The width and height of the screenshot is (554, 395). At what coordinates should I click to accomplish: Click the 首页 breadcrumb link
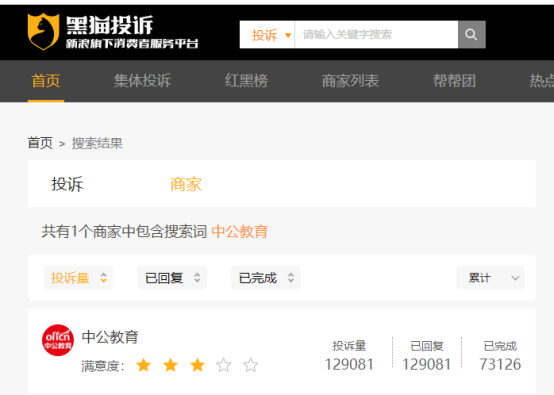click(x=40, y=143)
